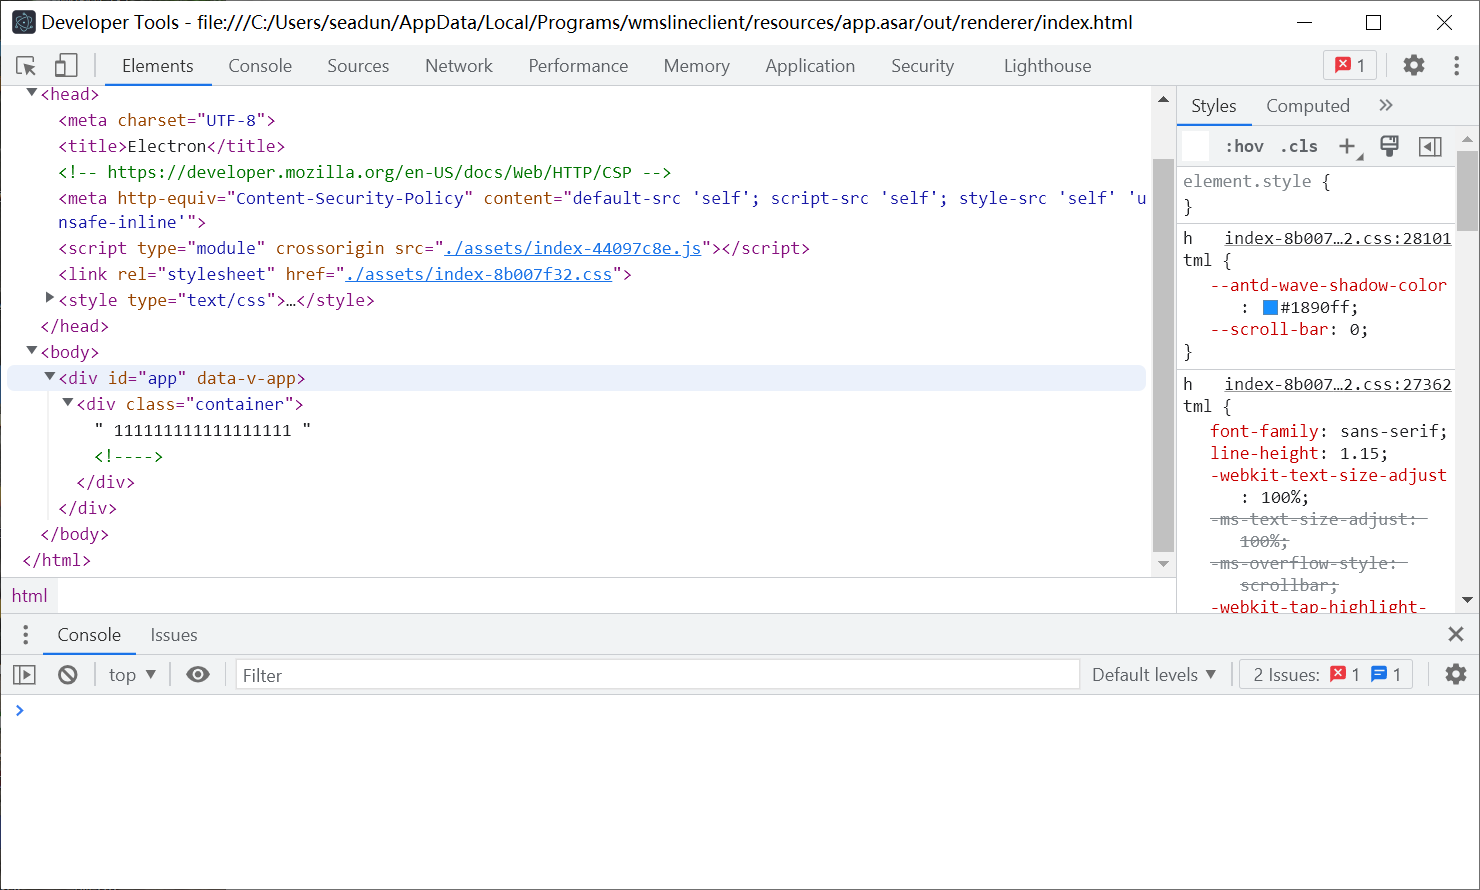Toggle the .cls element classes button
This screenshot has height=890, width=1480.
pyautogui.click(x=1299, y=146)
